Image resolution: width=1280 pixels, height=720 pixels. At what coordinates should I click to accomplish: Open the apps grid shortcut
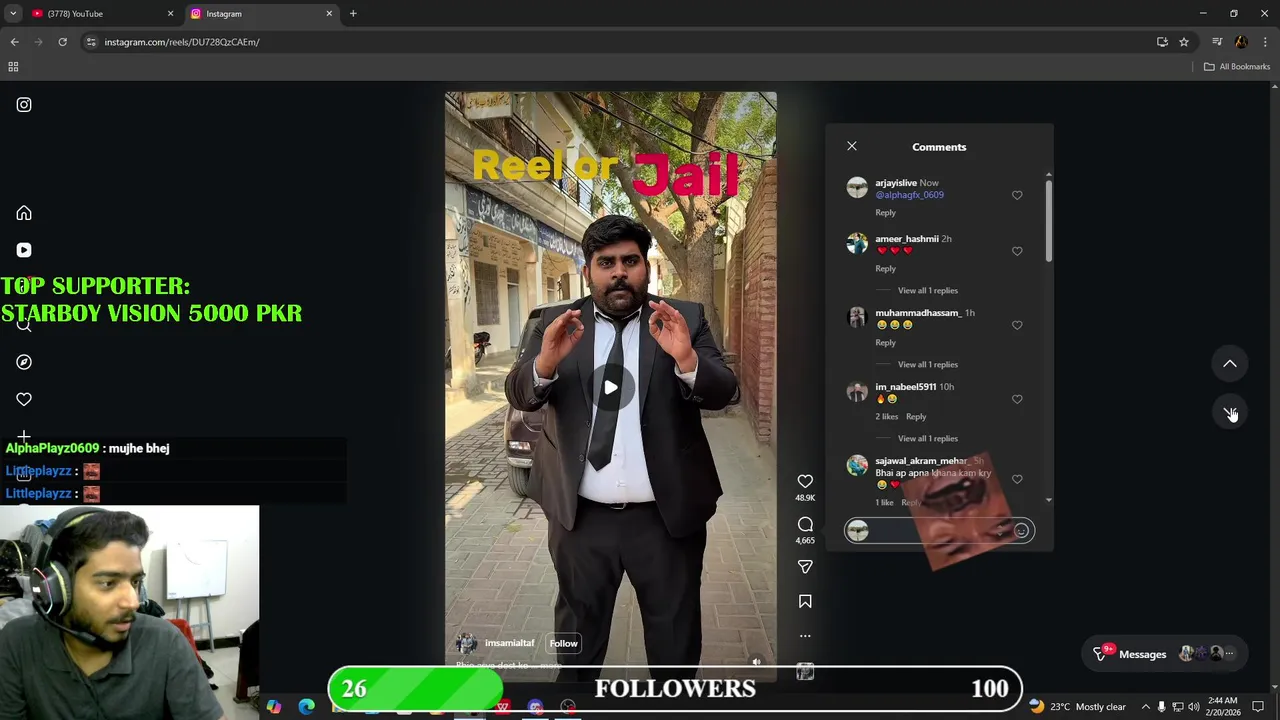click(x=13, y=67)
